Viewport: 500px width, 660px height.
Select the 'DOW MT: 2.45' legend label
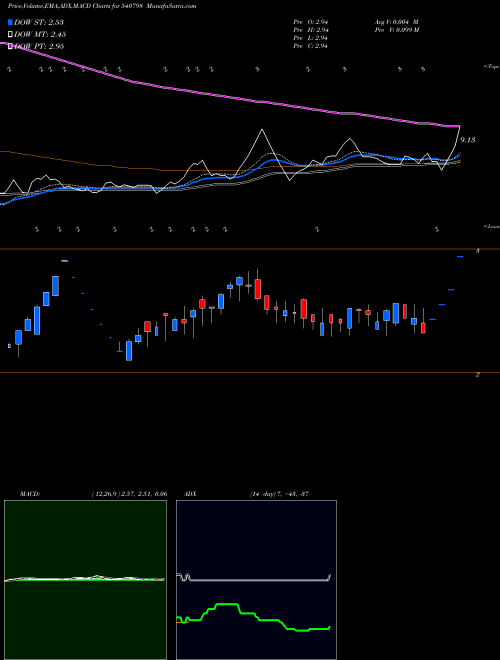[40, 34]
